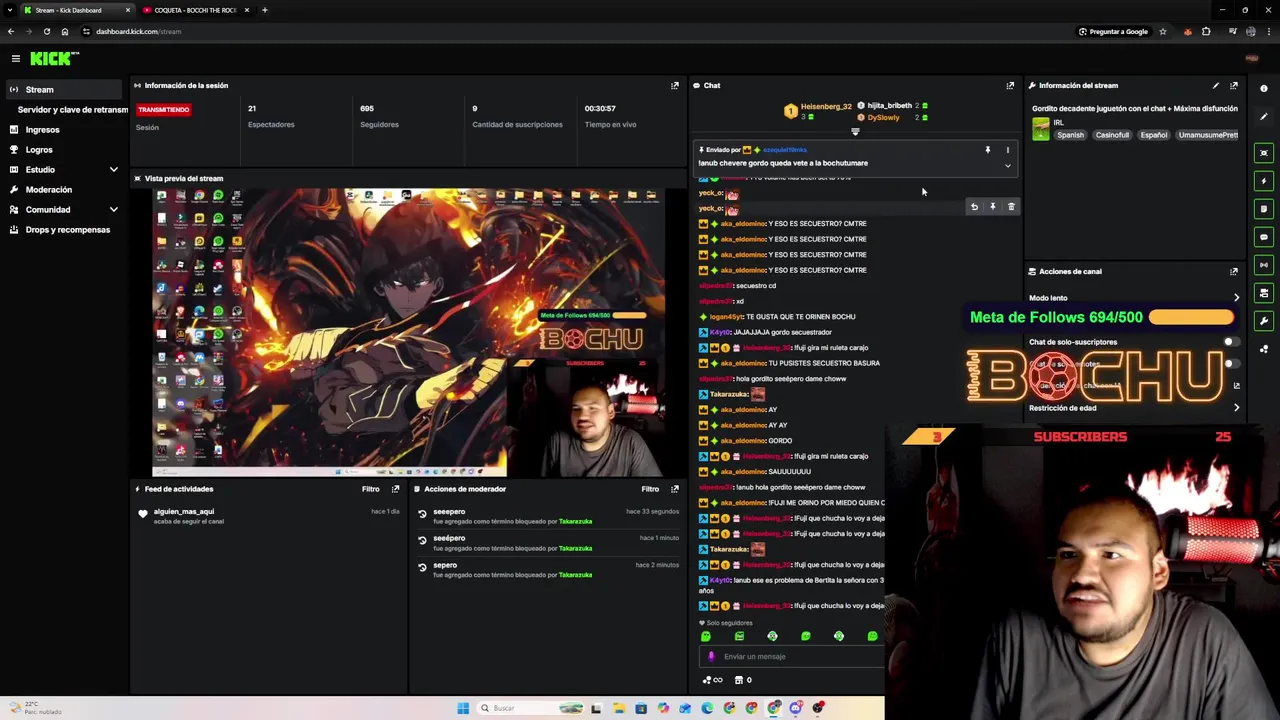This screenshot has height=720, width=1280.
Task: Edit the stream info with the pencil icon
Action: pyautogui.click(x=1215, y=86)
